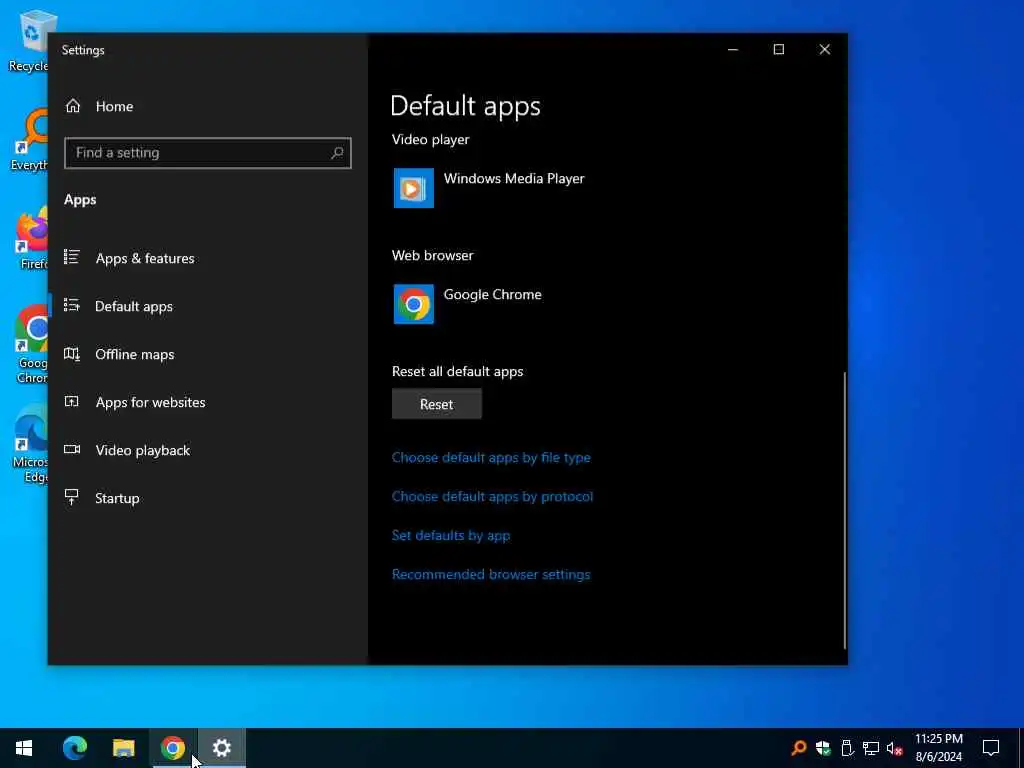
Task: Close the Settings window
Action: pos(825,50)
